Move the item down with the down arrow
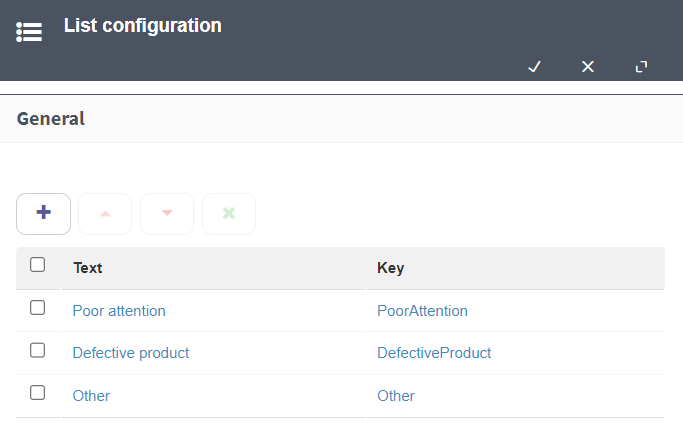The width and height of the screenshot is (683, 427). pyautogui.click(x=167, y=214)
